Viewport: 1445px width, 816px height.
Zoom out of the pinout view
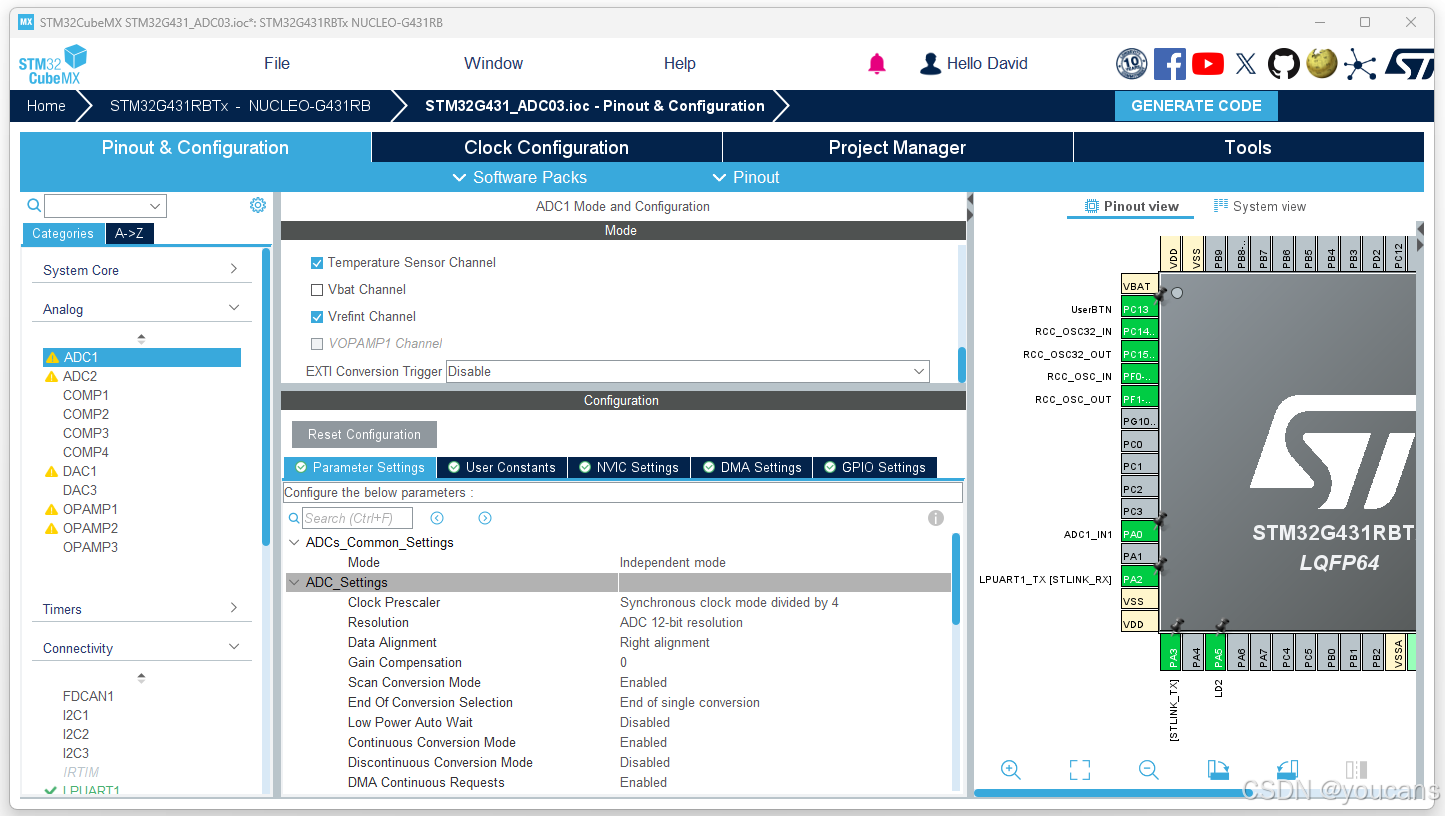pos(1148,770)
